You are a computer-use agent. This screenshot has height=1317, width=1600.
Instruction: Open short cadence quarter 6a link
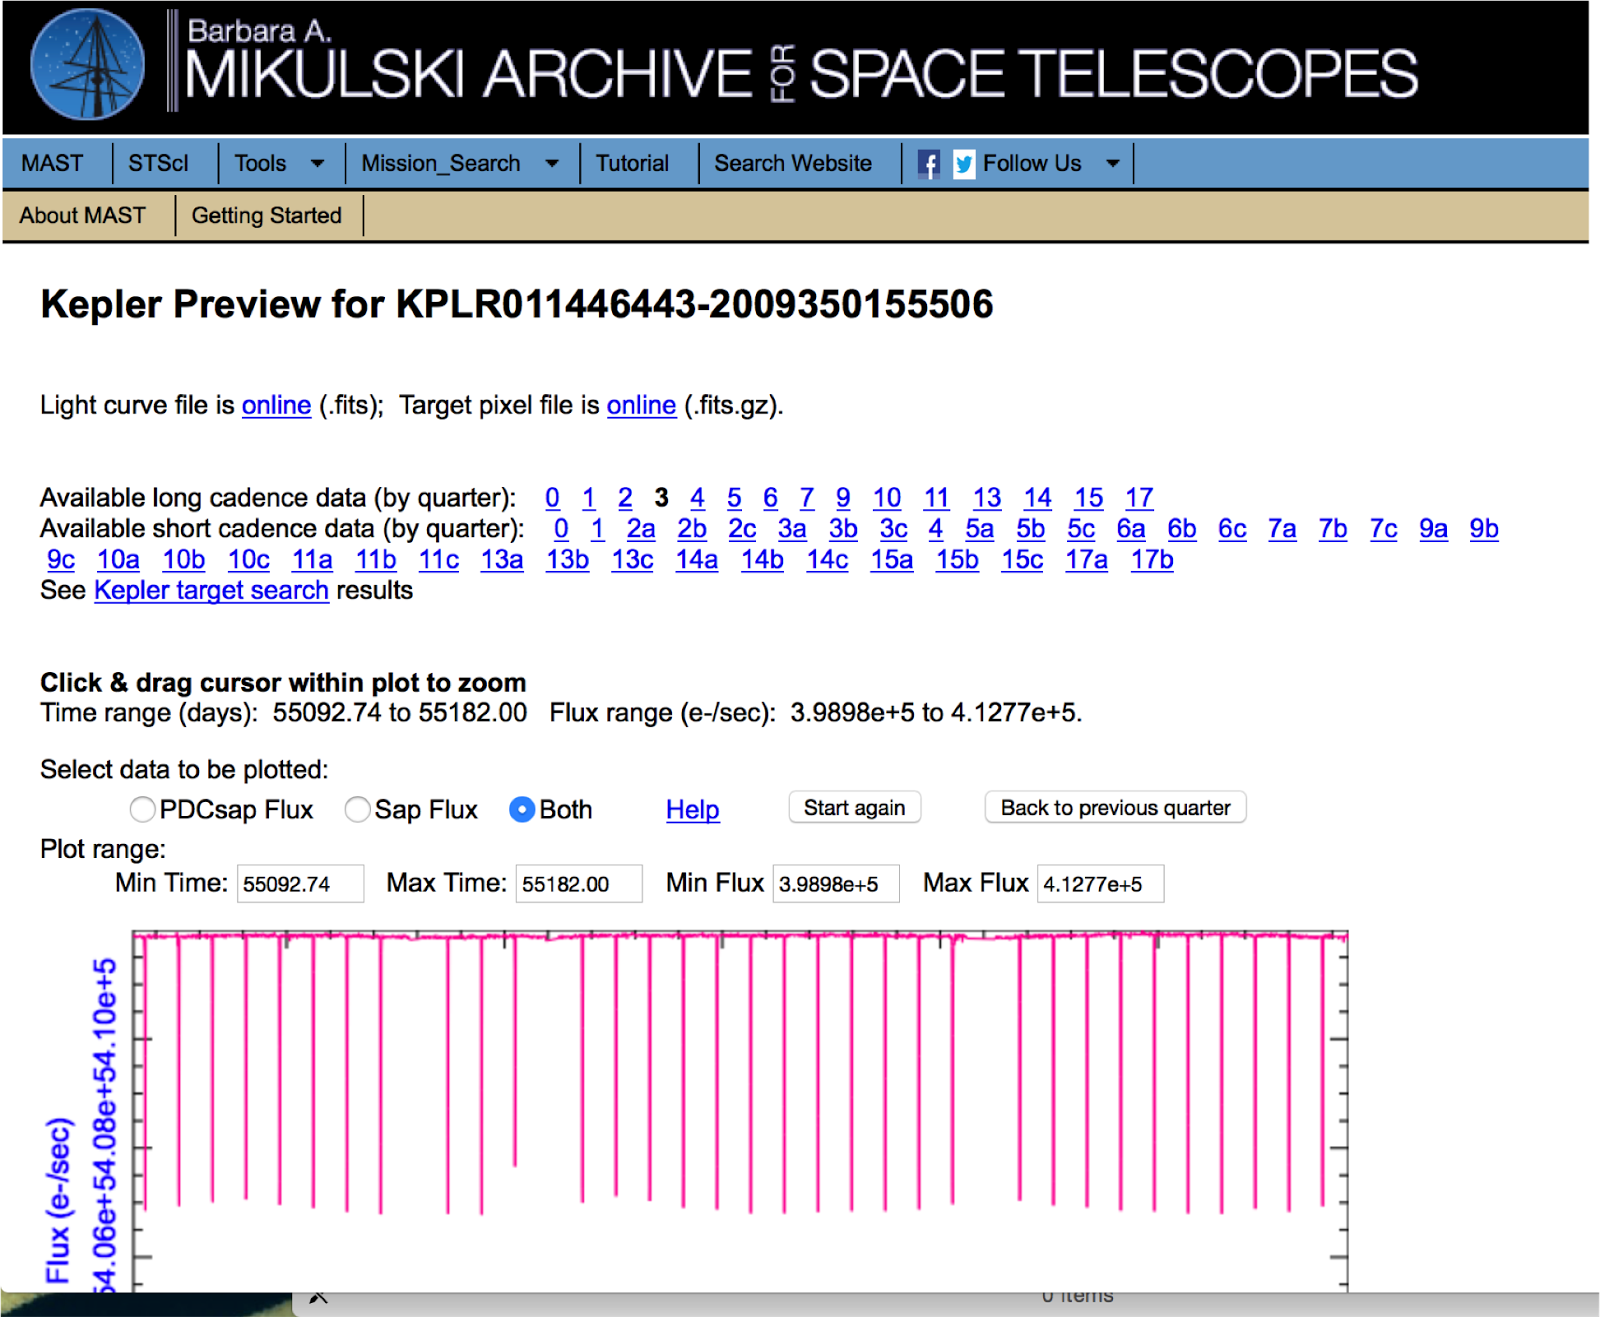[1131, 529]
